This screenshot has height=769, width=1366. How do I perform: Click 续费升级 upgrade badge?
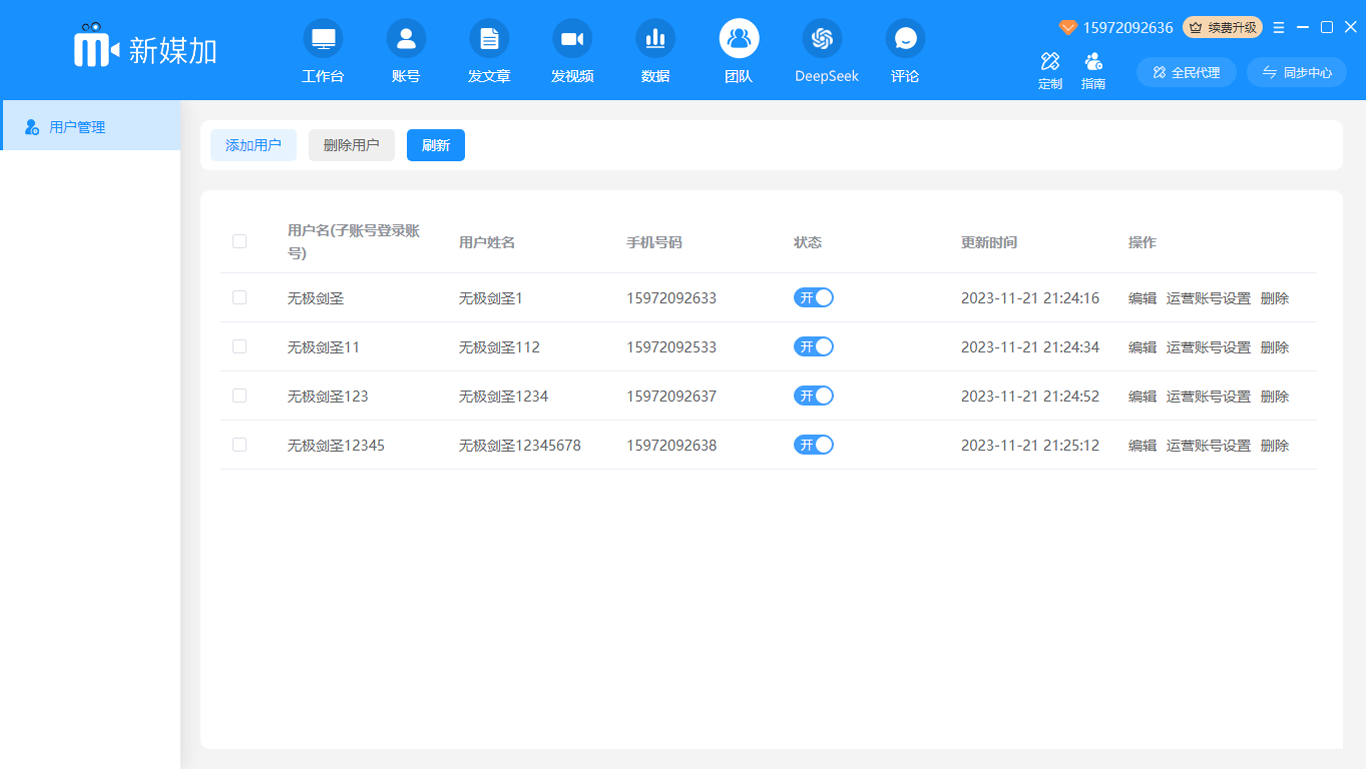click(1222, 28)
